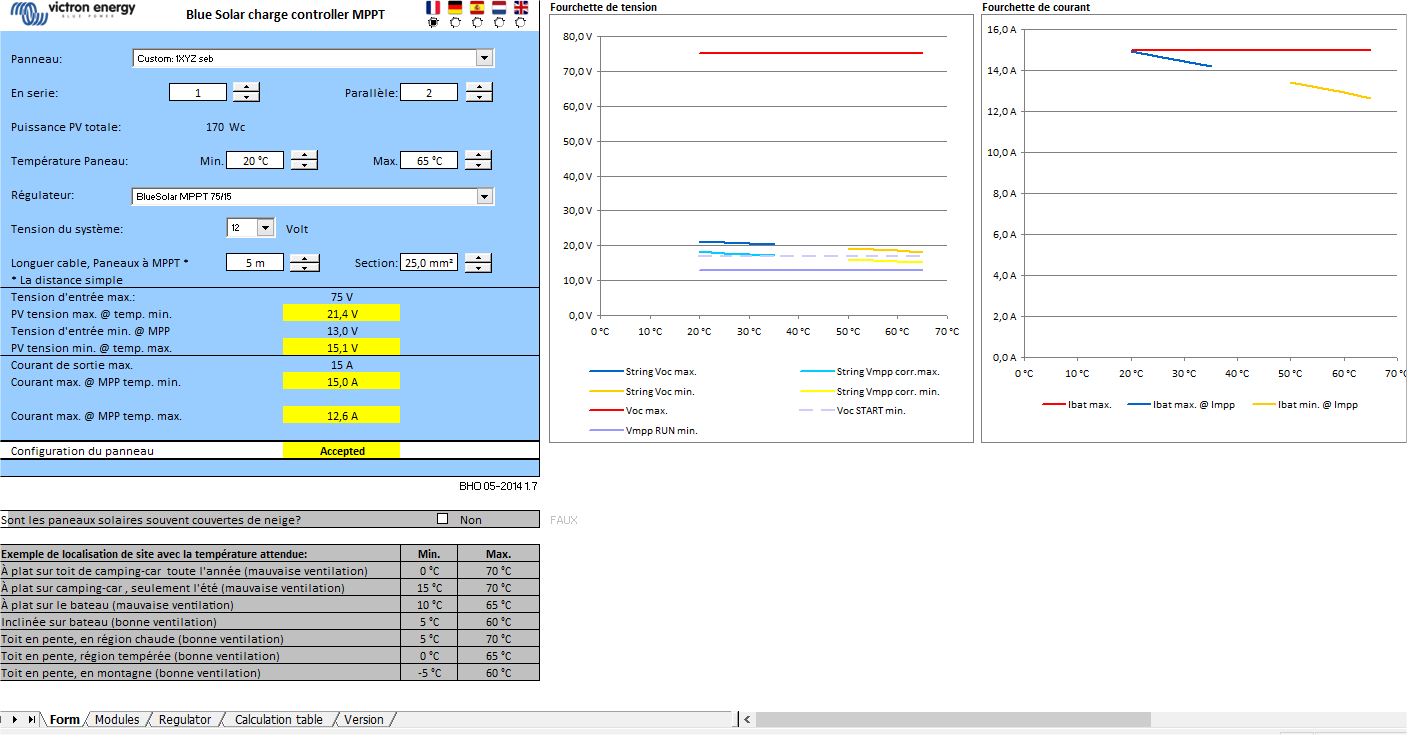
Task: Click the Dutch flag icon
Action: coord(499,7)
